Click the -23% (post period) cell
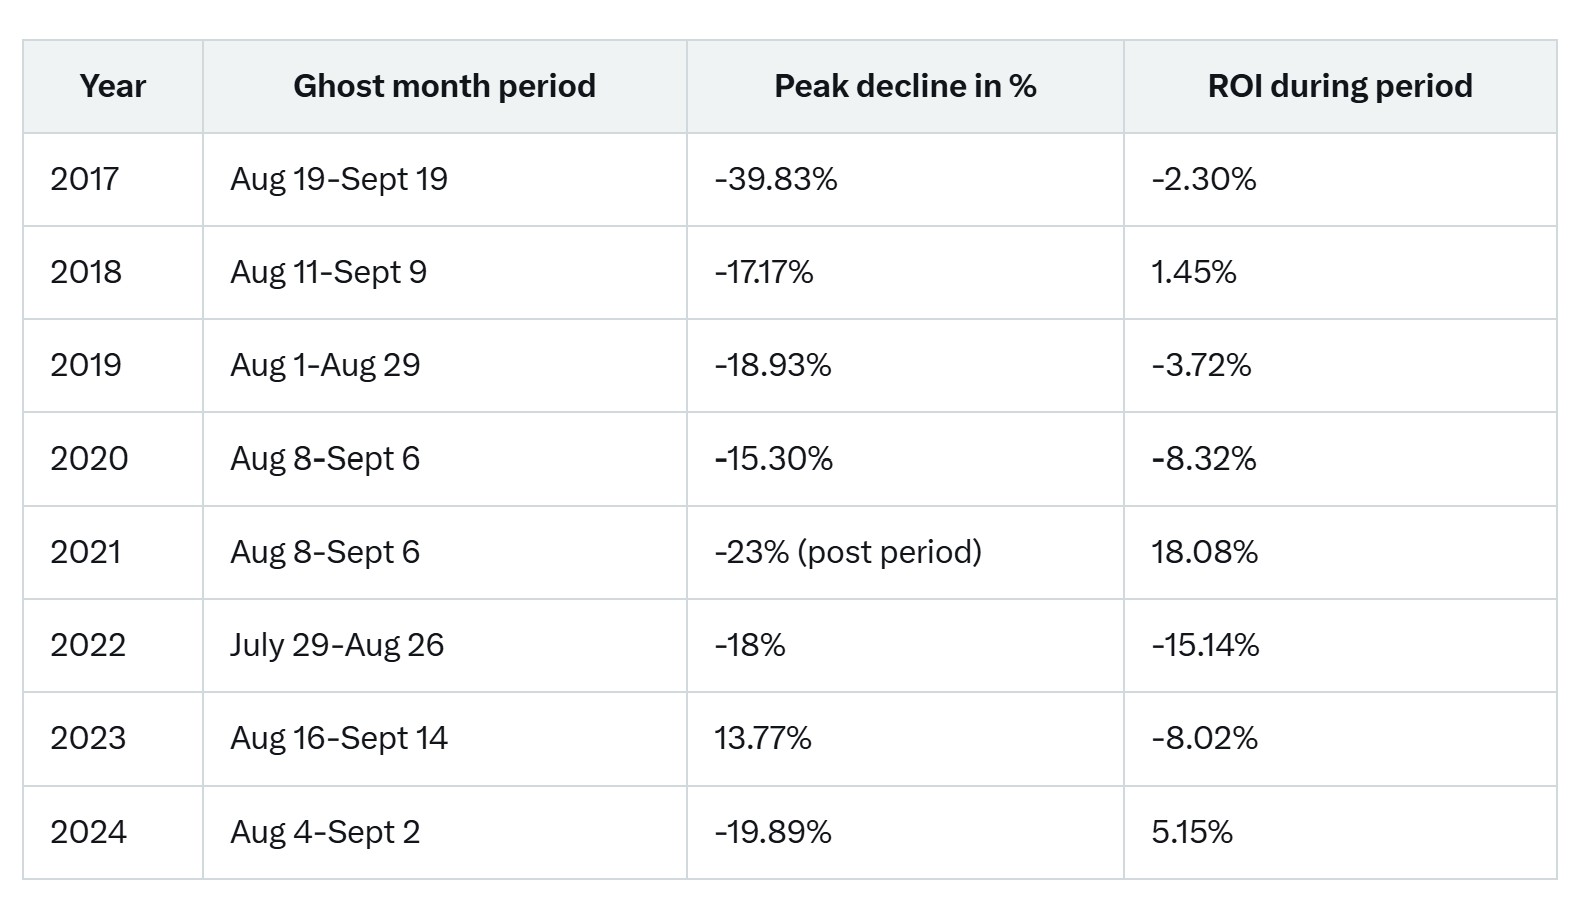Screen dimensions: 1582x916 (848, 552)
